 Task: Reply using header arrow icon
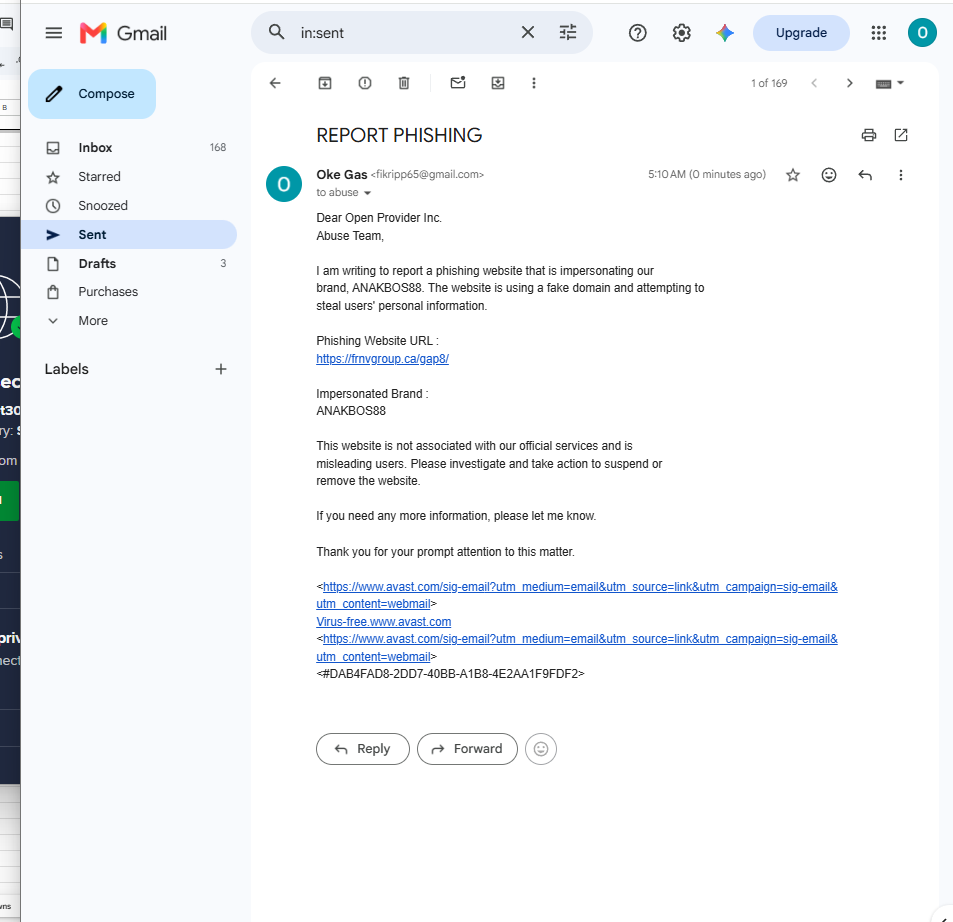click(x=865, y=175)
